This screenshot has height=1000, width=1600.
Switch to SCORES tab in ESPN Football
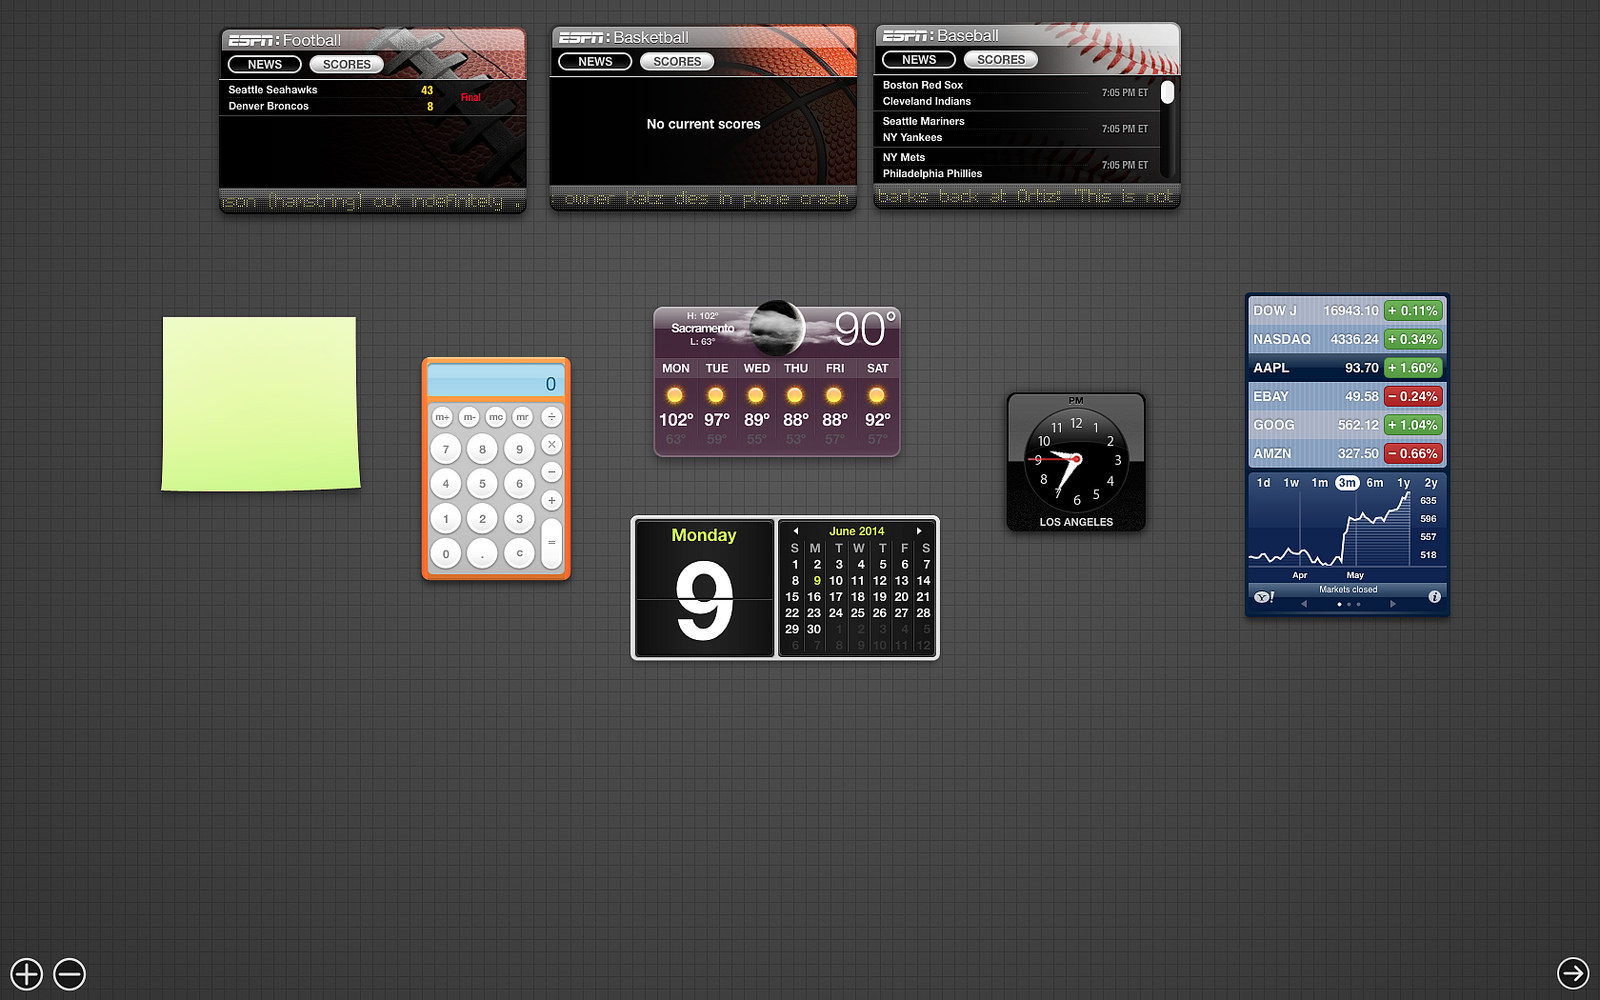point(347,64)
